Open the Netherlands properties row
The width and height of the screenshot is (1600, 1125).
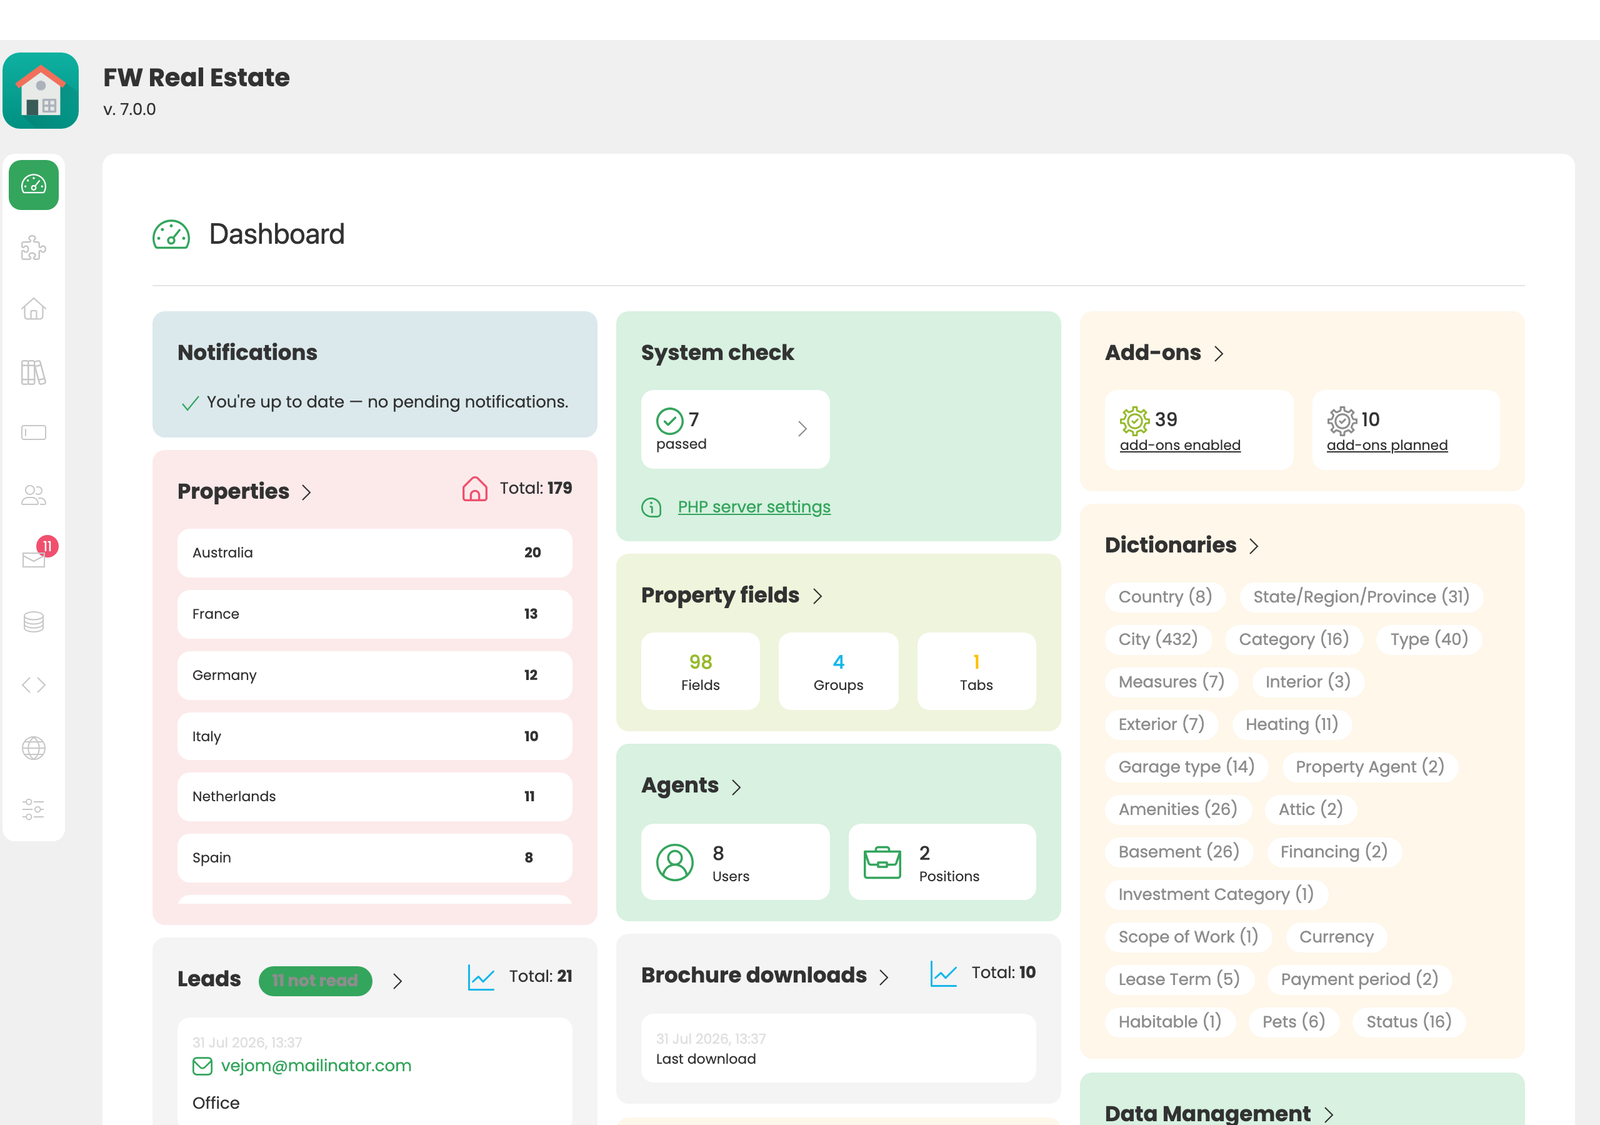[375, 797]
